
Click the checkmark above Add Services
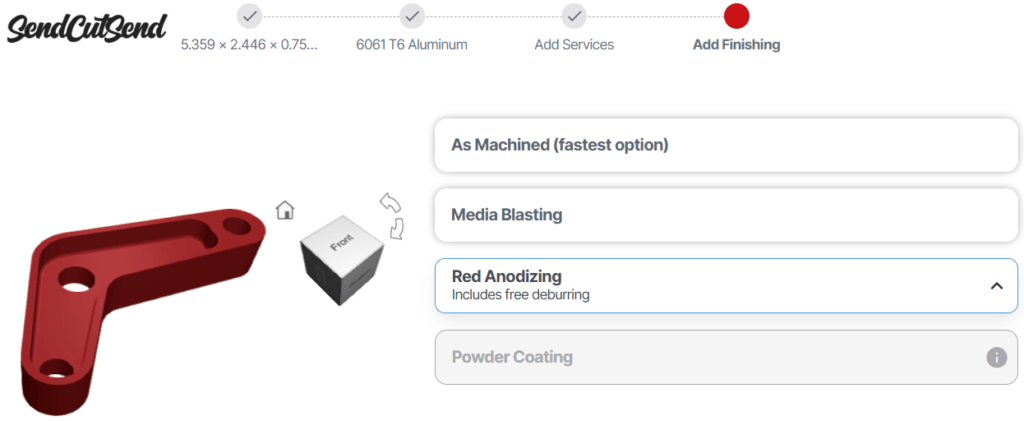coord(573,16)
